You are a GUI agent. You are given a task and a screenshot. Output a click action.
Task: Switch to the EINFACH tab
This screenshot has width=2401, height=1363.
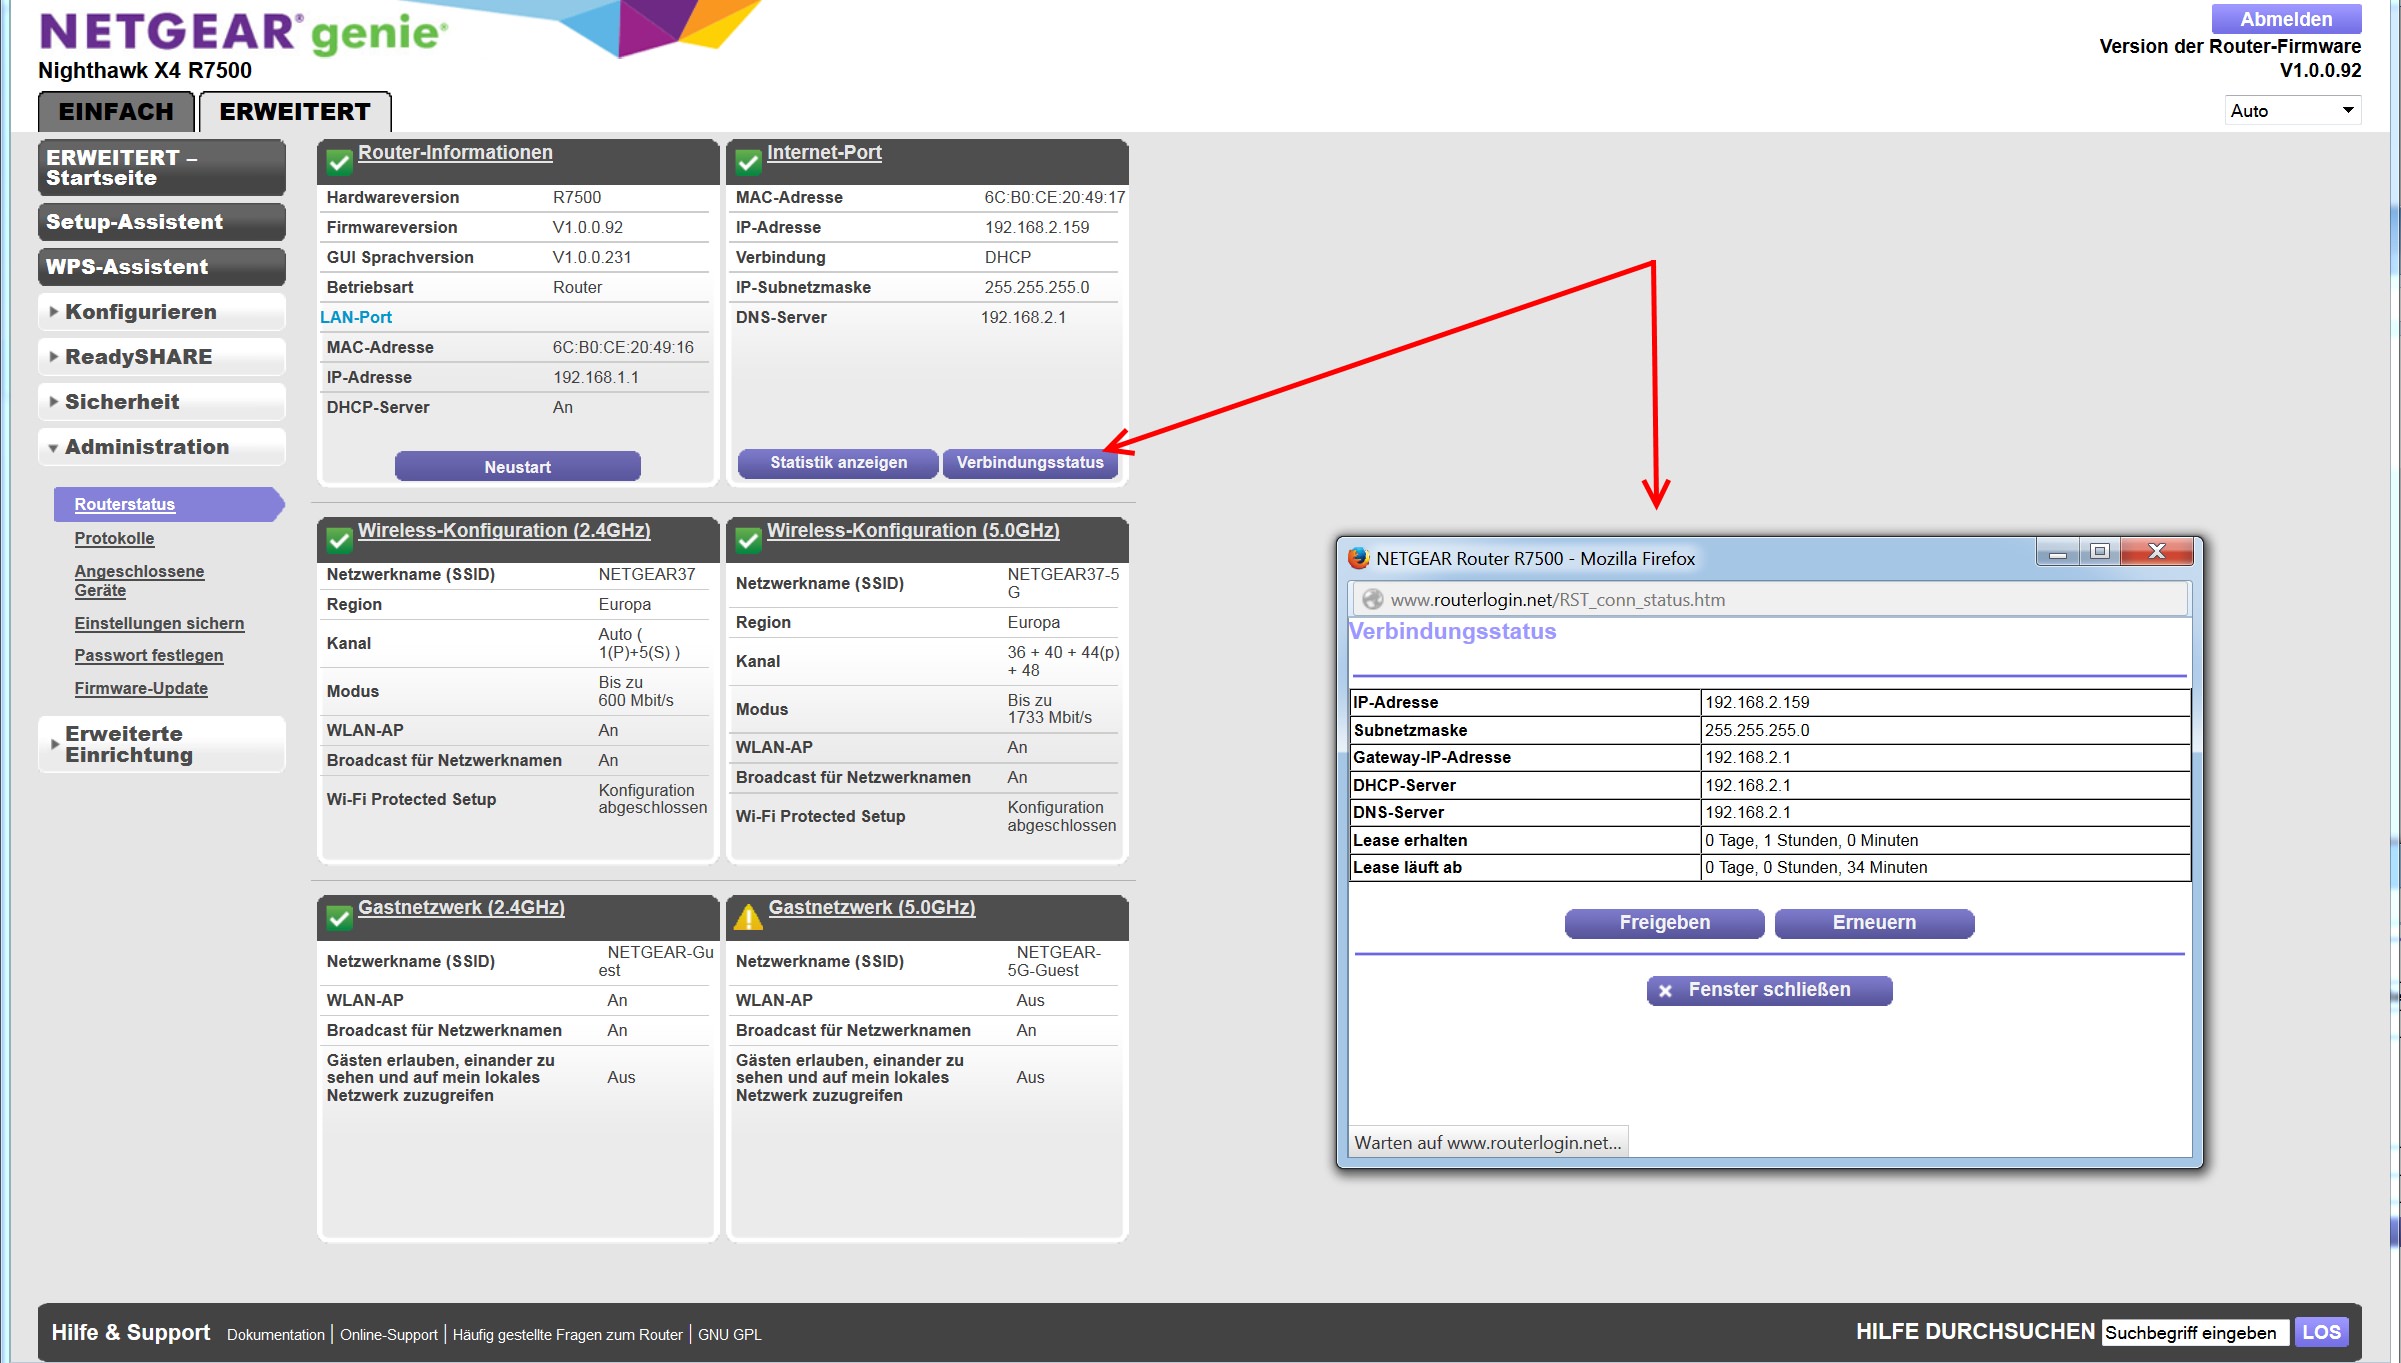click(116, 111)
